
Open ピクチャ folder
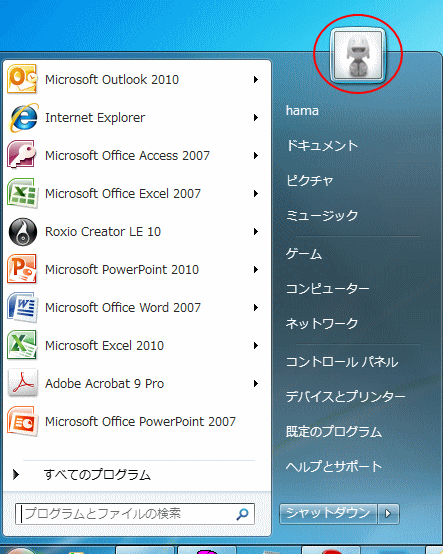[x=309, y=181]
